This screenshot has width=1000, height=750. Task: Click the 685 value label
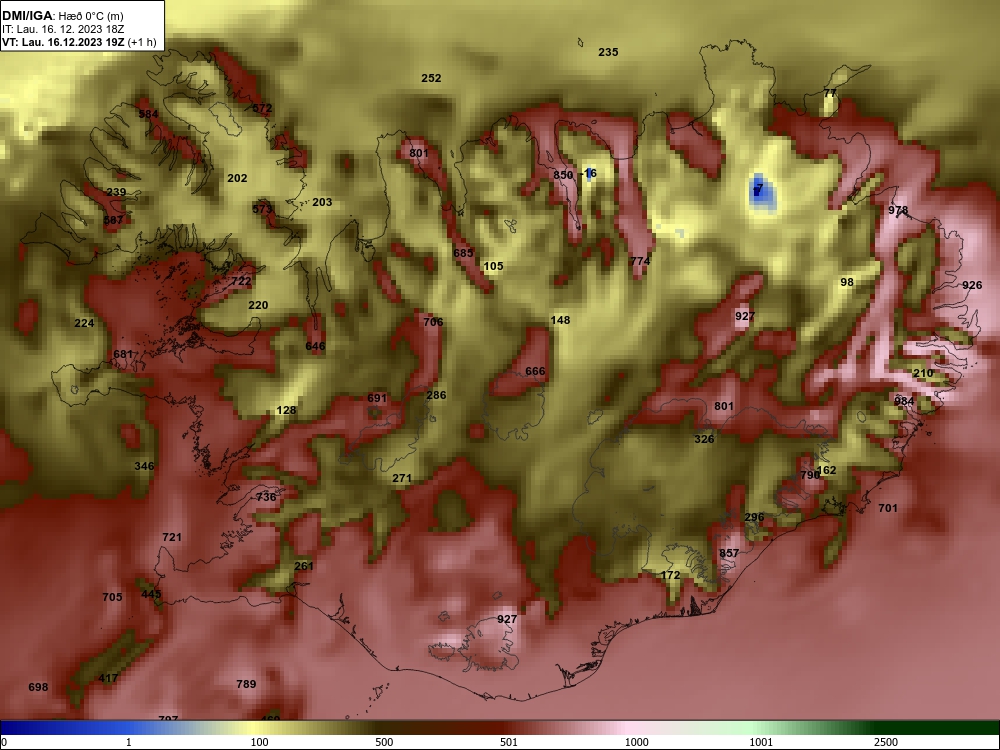point(464,253)
